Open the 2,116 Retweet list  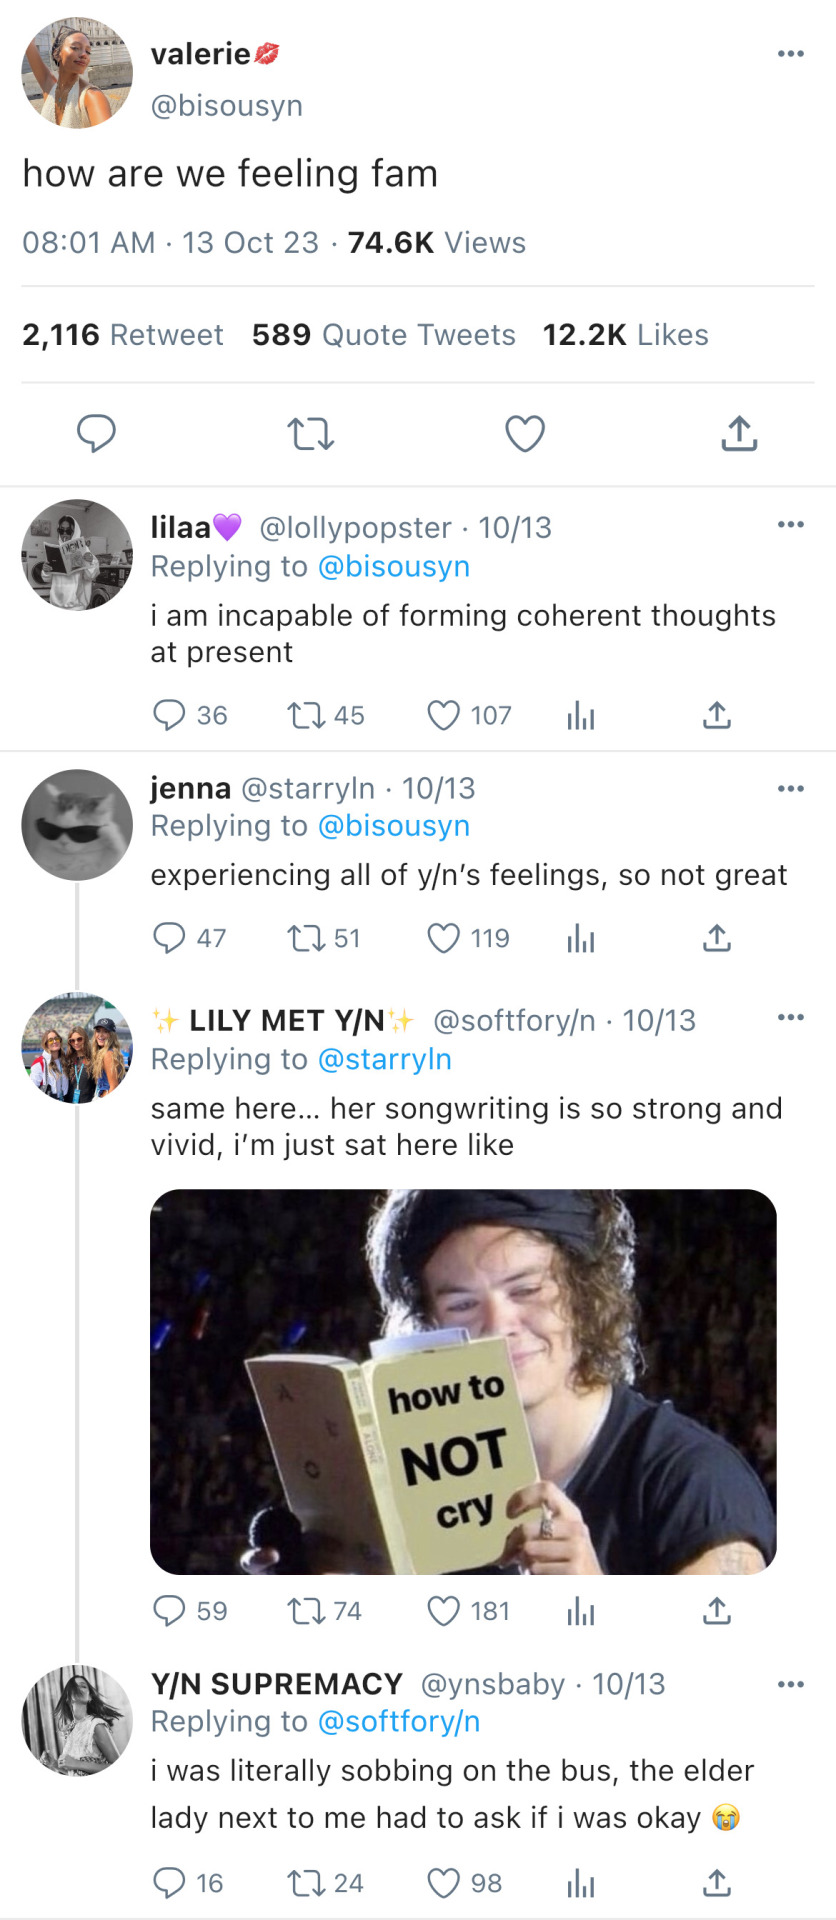pyautogui.click(x=122, y=335)
